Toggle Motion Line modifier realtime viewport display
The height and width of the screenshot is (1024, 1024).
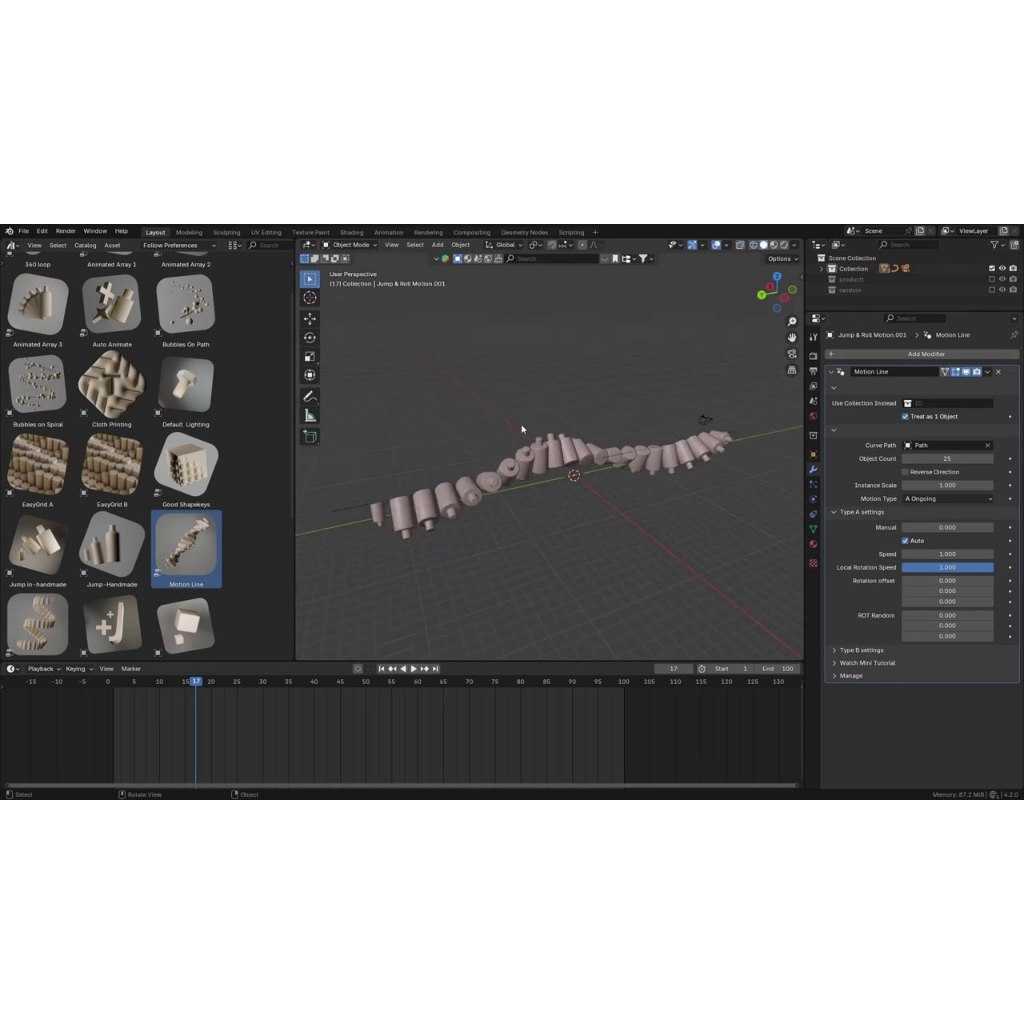pyautogui.click(x=967, y=372)
